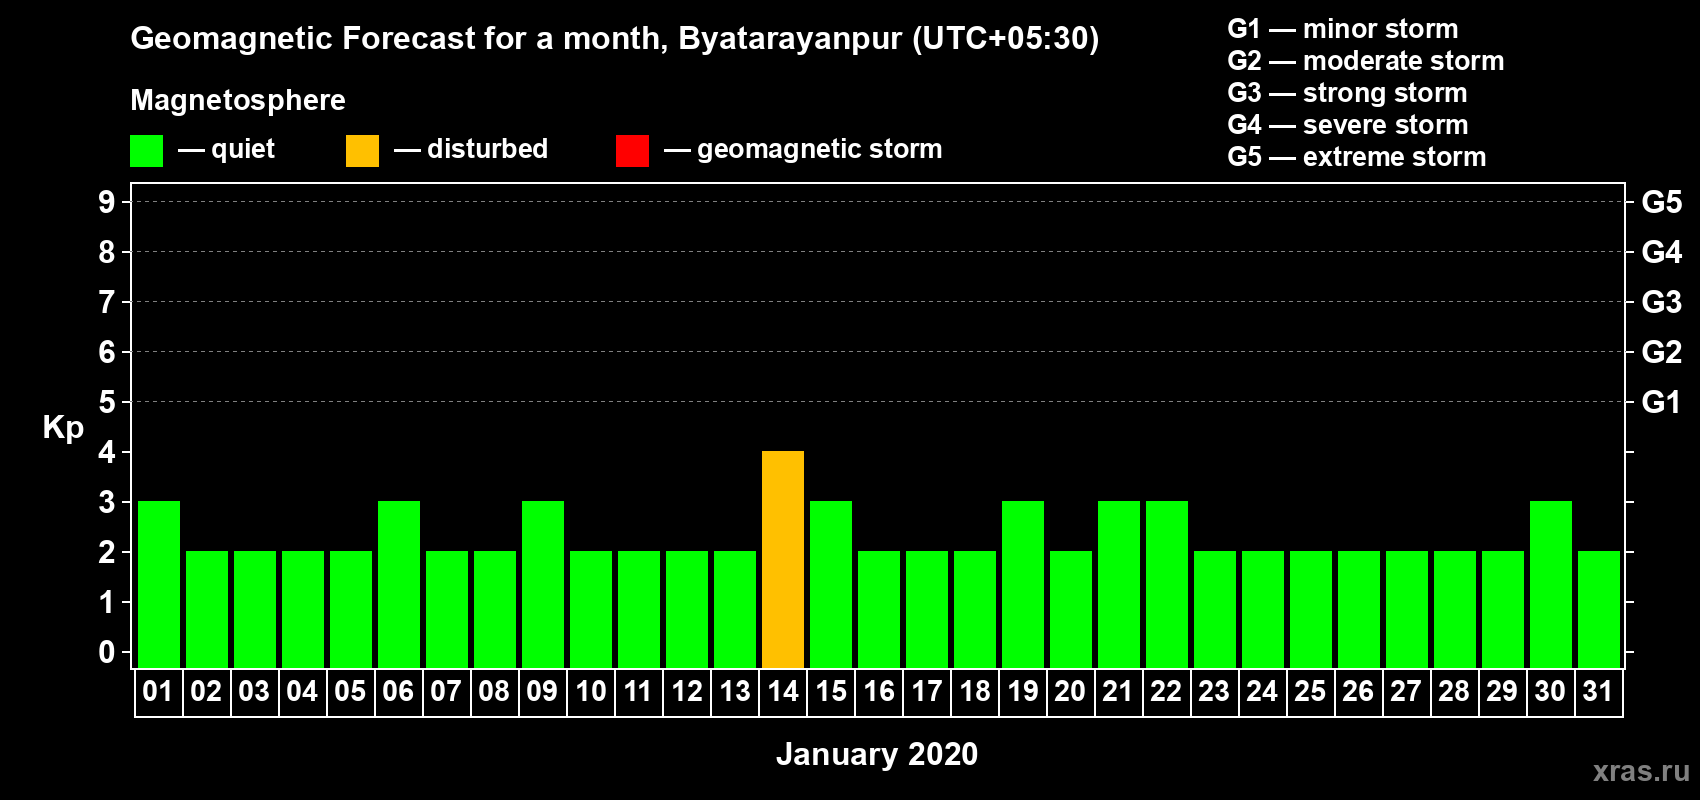Click the date label 07
This screenshot has height=800, width=1700.
[446, 691]
